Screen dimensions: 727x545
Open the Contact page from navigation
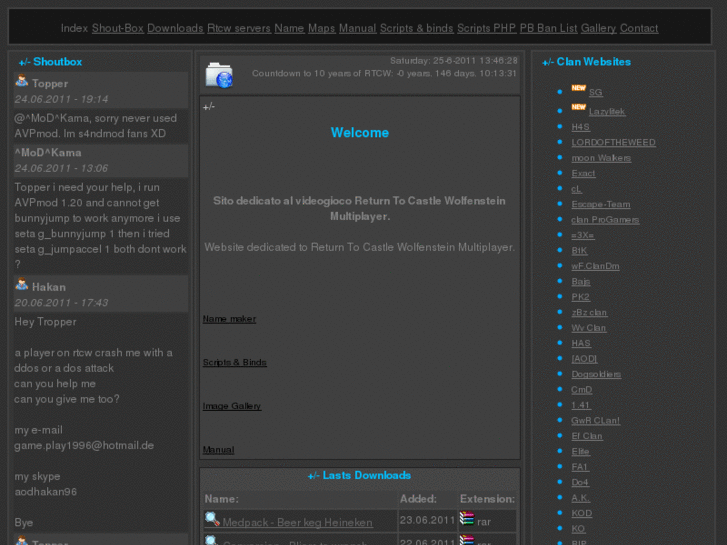tap(639, 28)
